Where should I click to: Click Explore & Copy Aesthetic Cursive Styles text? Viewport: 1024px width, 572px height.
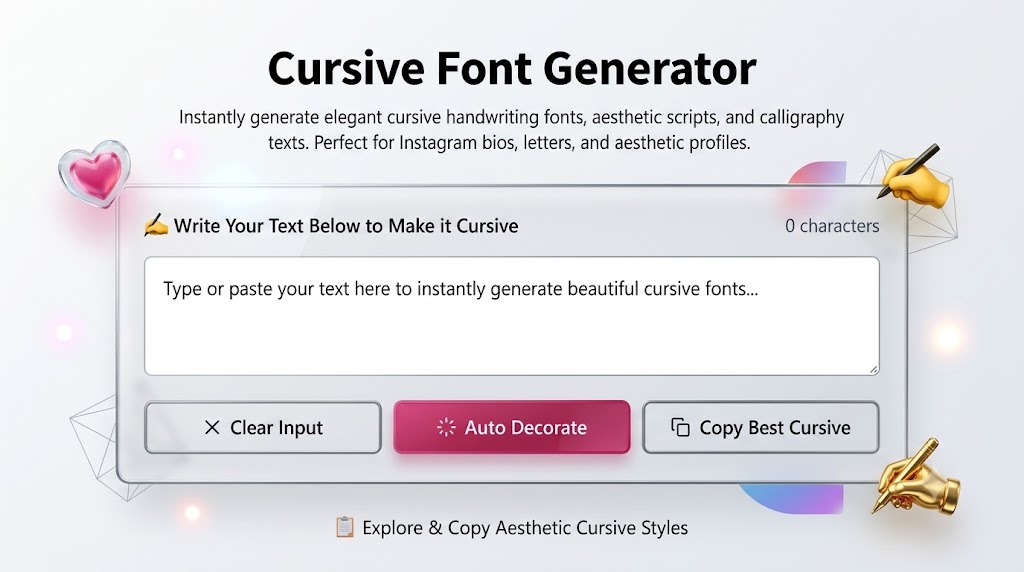525,528
